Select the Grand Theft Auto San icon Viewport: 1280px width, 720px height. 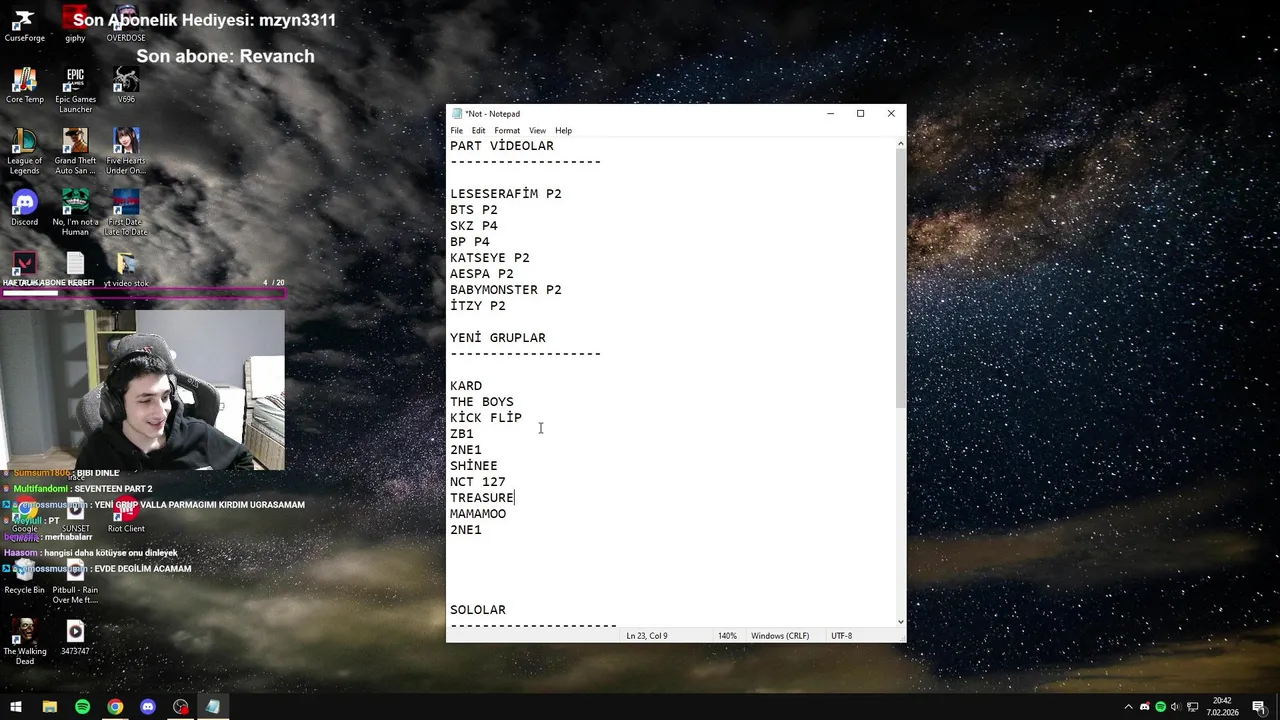[75, 151]
